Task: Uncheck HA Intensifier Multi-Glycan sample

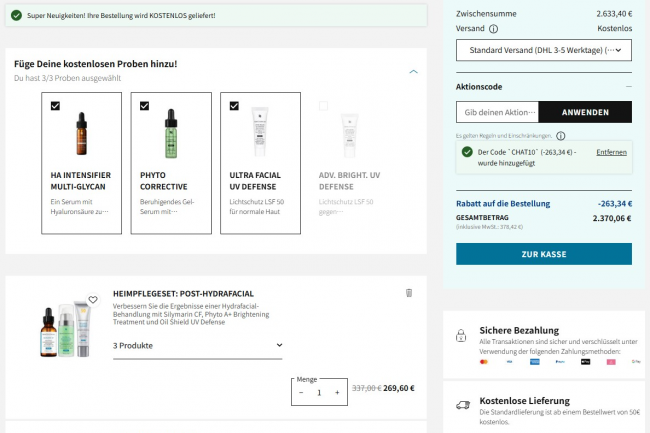Action: [55, 105]
